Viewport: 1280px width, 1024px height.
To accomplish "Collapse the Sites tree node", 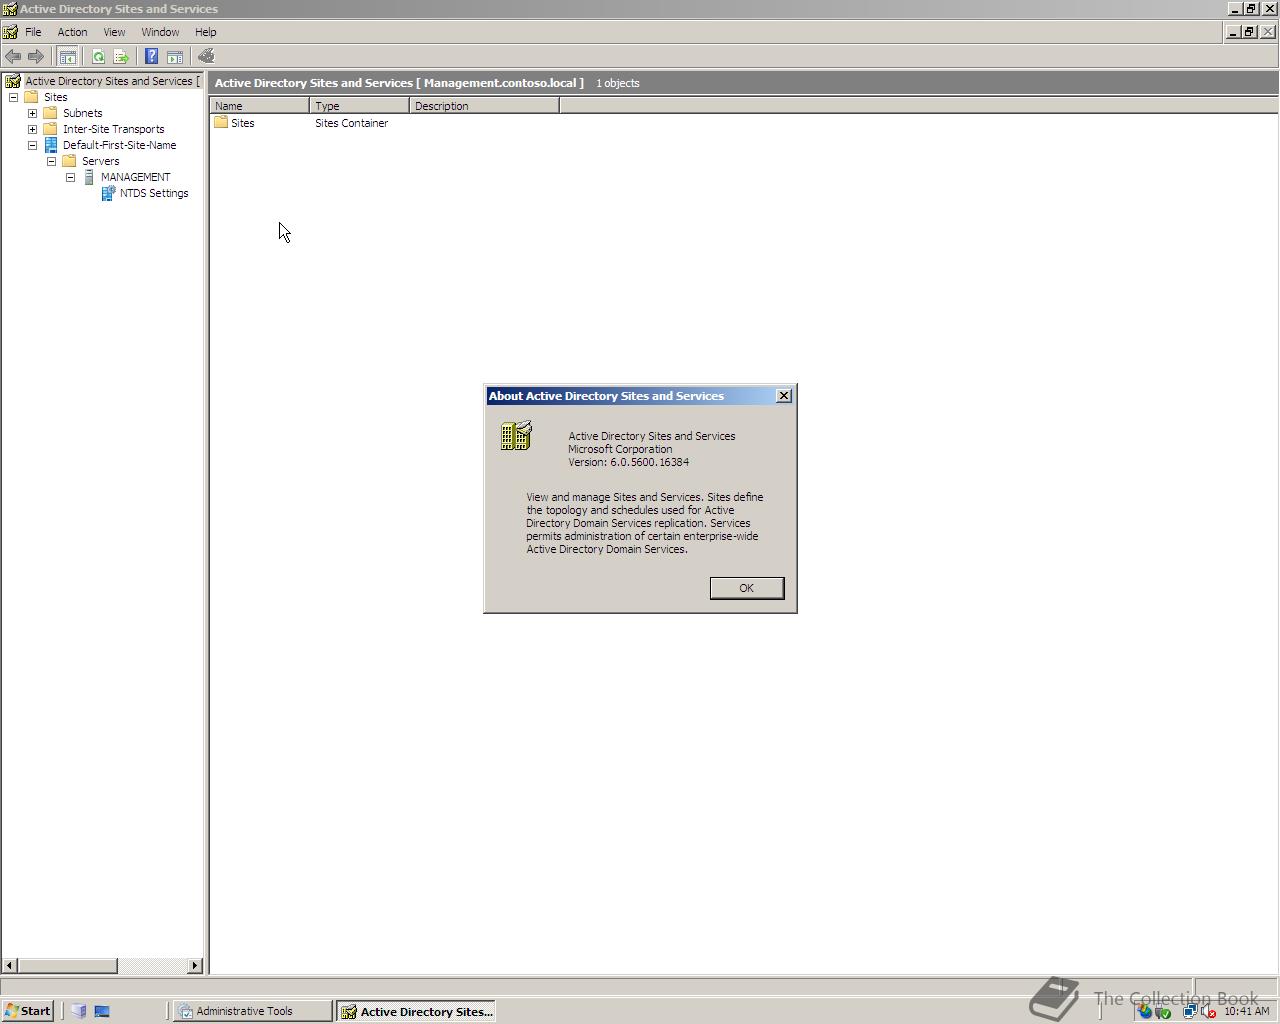I will click(x=13, y=97).
